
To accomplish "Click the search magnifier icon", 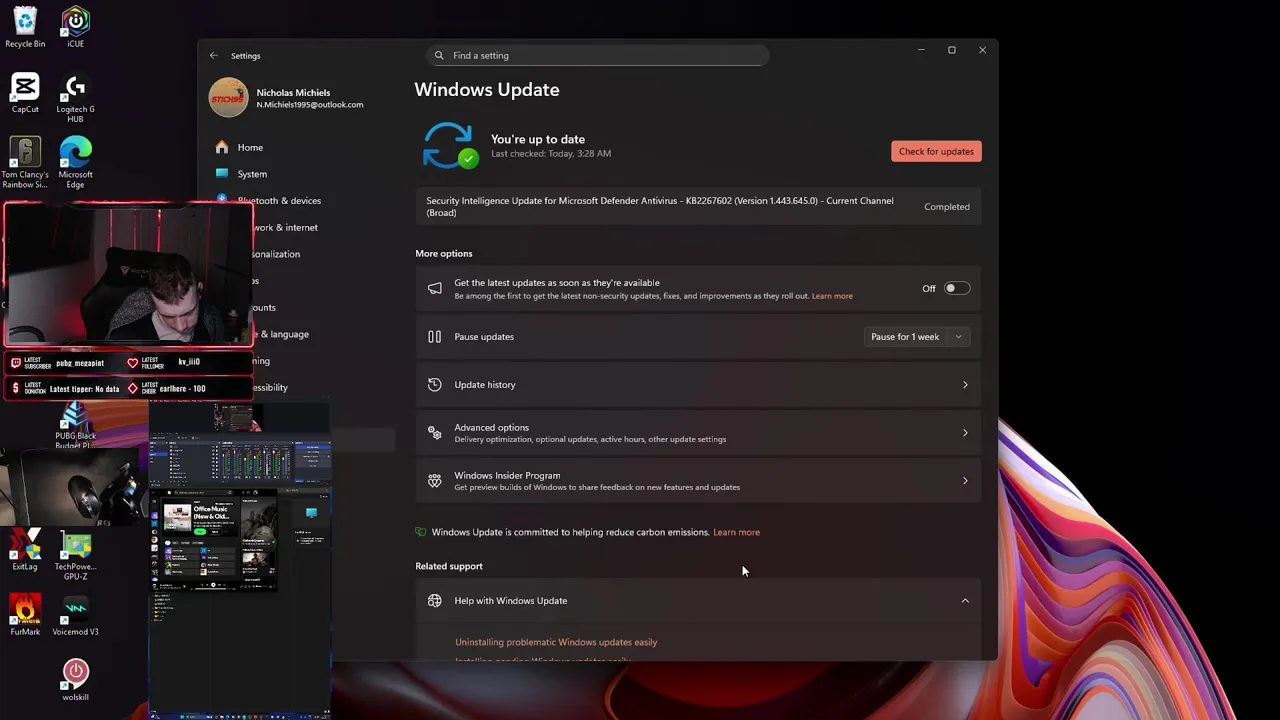I will tap(439, 56).
